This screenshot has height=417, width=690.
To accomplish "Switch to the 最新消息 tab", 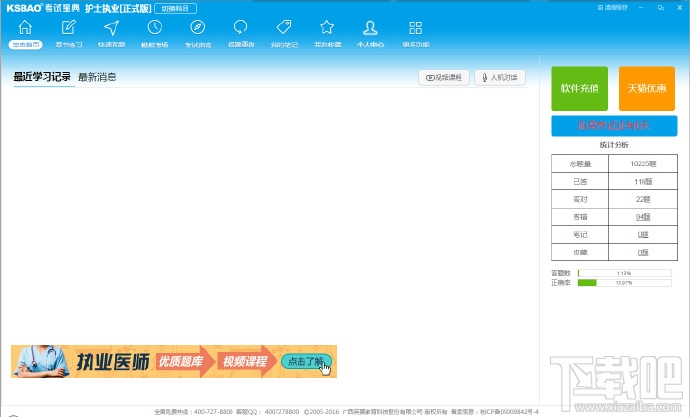I will click(x=97, y=77).
